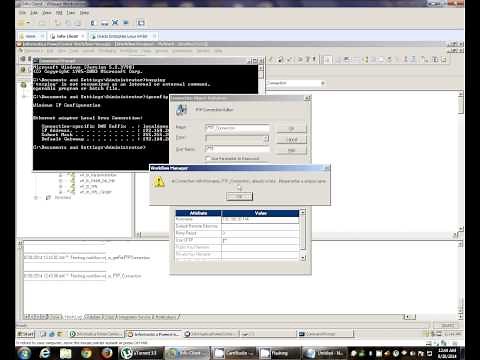The height and width of the screenshot is (360, 480).
Task: Click the connection Name input field
Action: pyautogui.click(x=237, y=128)
